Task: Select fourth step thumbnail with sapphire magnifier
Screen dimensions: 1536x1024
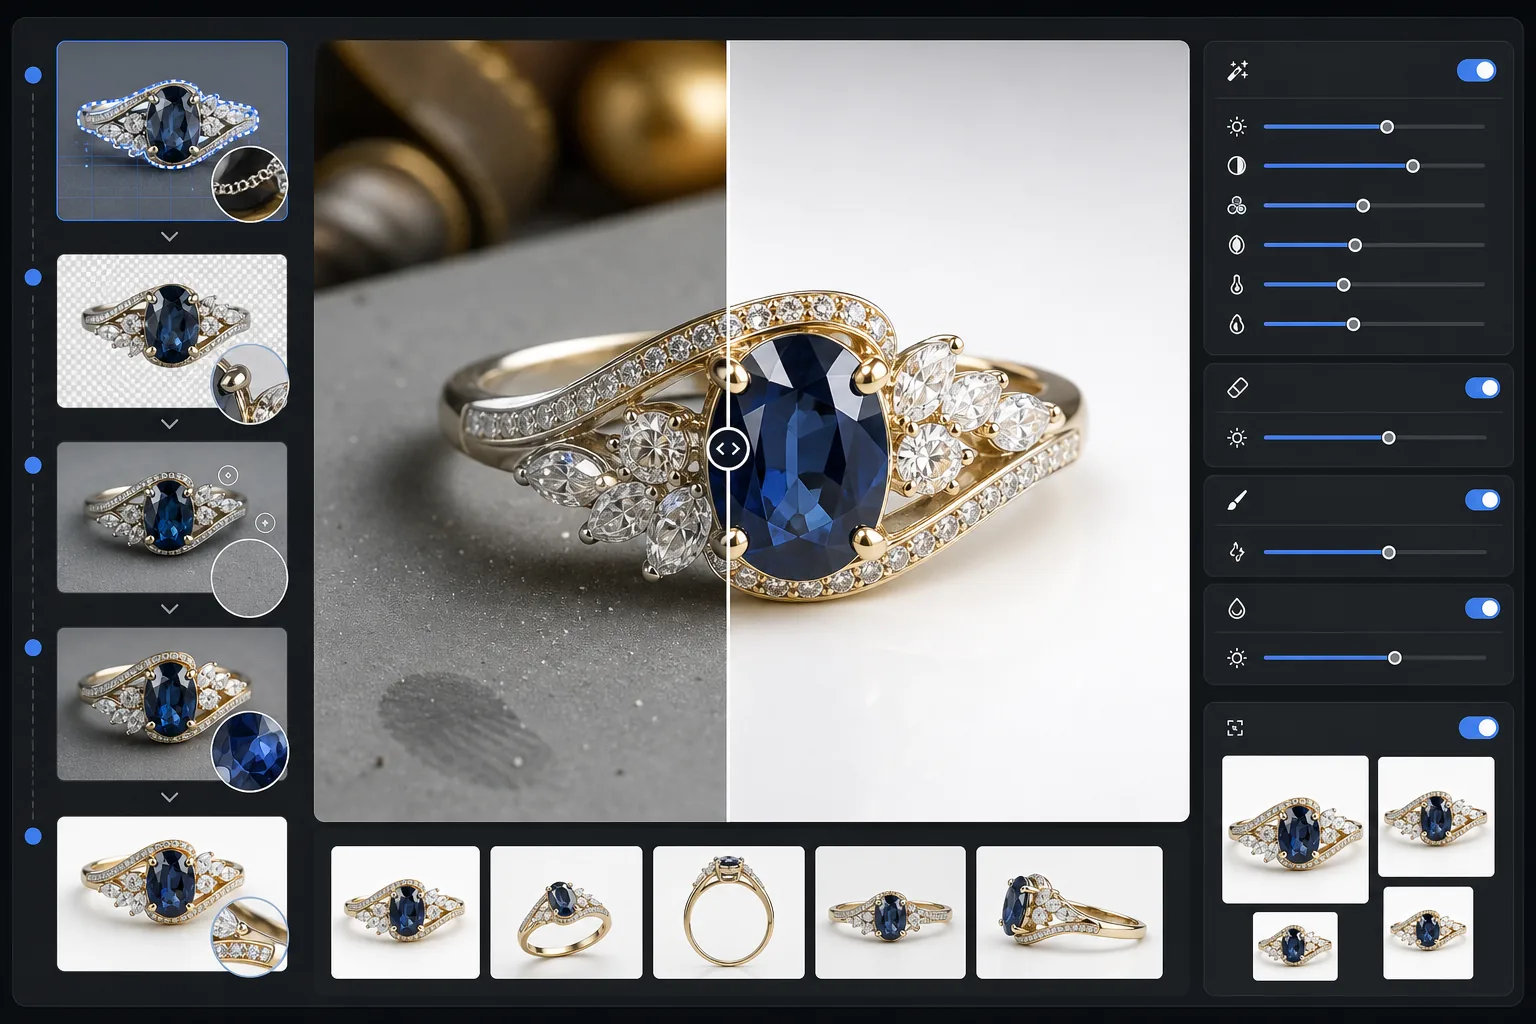Action: click(172, 704)
